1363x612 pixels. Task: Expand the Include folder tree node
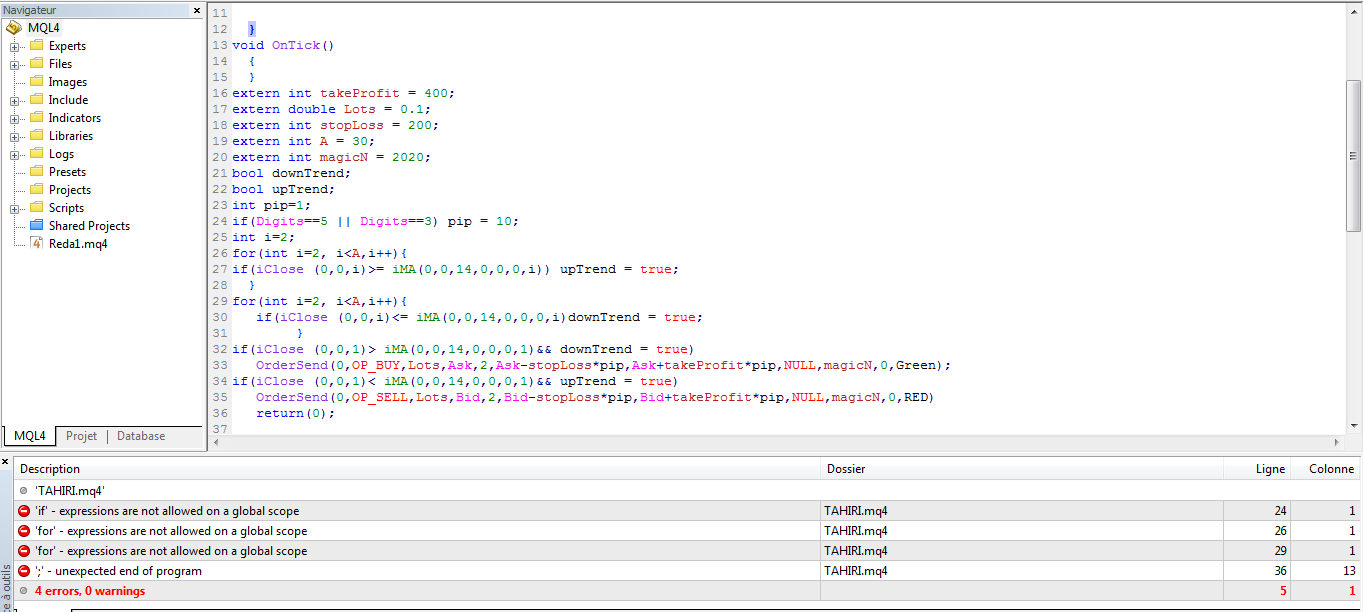(x=15, y=100)
